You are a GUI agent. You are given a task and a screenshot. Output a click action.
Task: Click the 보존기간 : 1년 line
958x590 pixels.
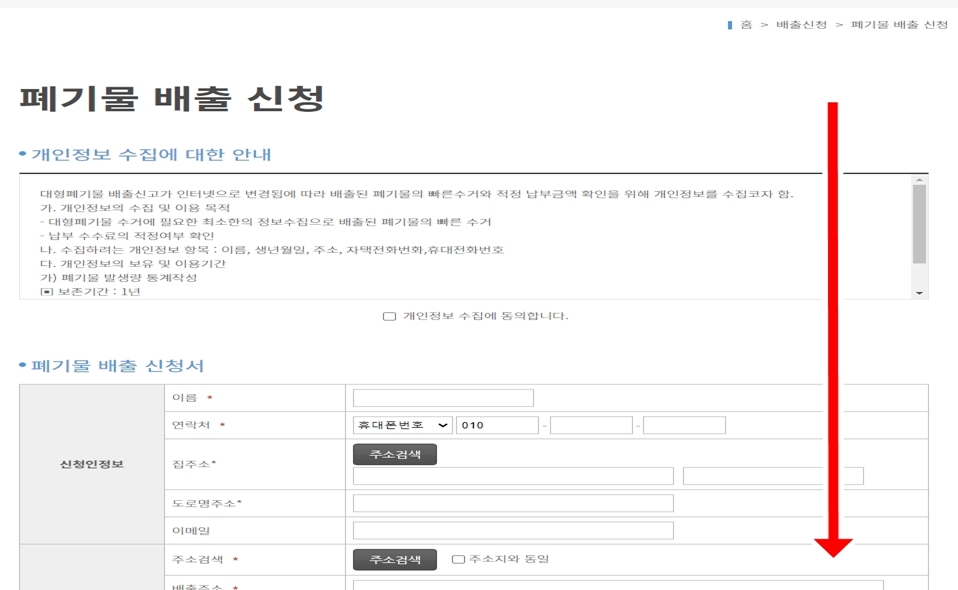tap(90, 292)
